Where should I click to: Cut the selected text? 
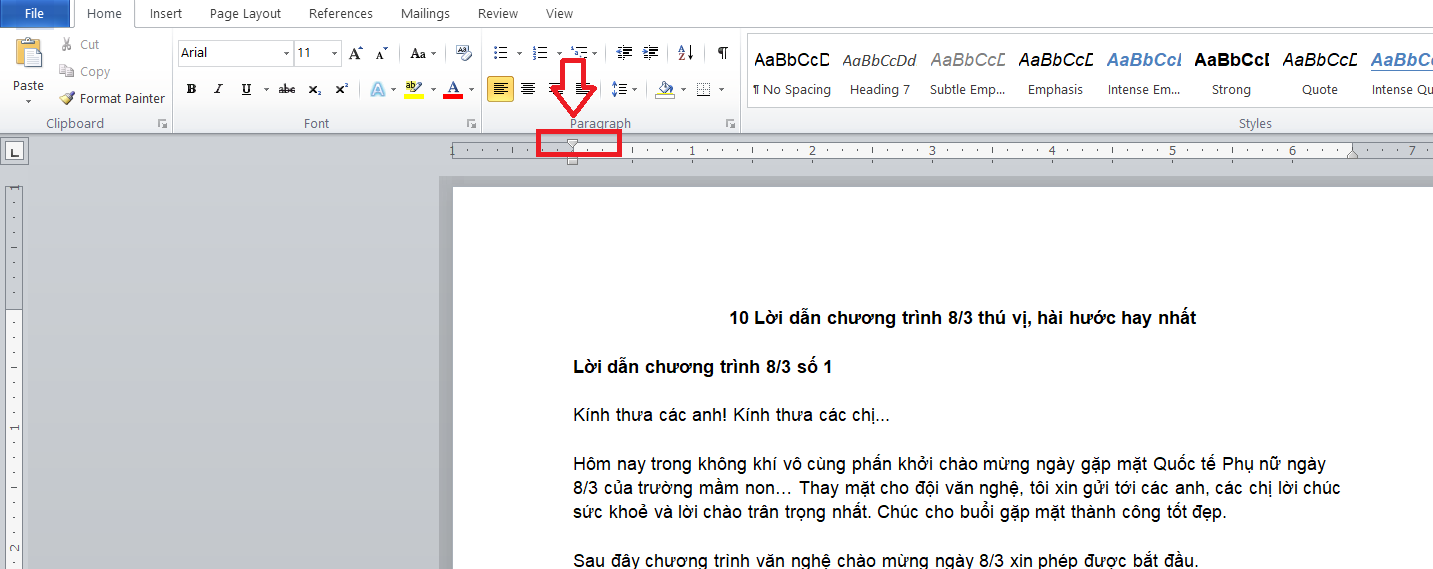coord(79,44)
